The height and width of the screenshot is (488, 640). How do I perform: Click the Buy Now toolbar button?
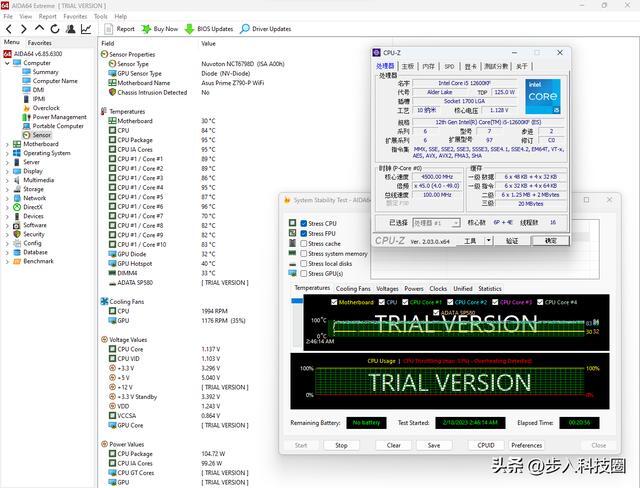point(160,29)
